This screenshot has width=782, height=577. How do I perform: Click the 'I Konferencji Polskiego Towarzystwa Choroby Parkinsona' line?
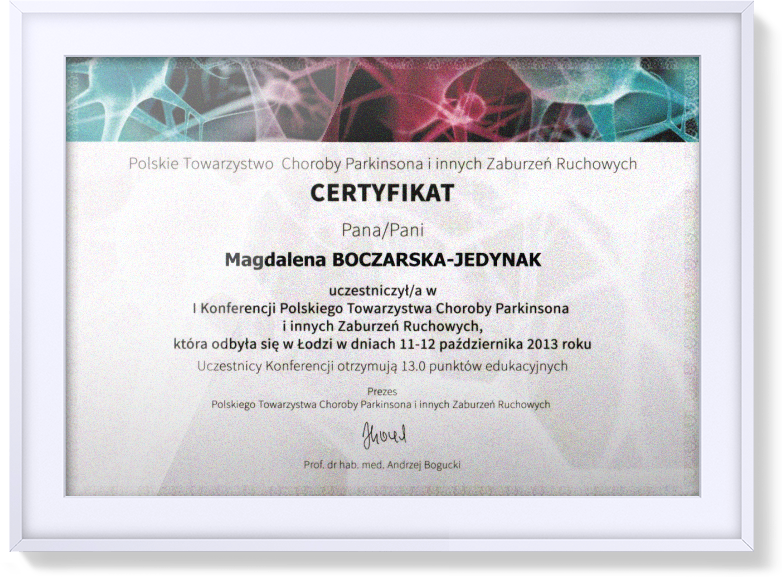tap(381, 308)
